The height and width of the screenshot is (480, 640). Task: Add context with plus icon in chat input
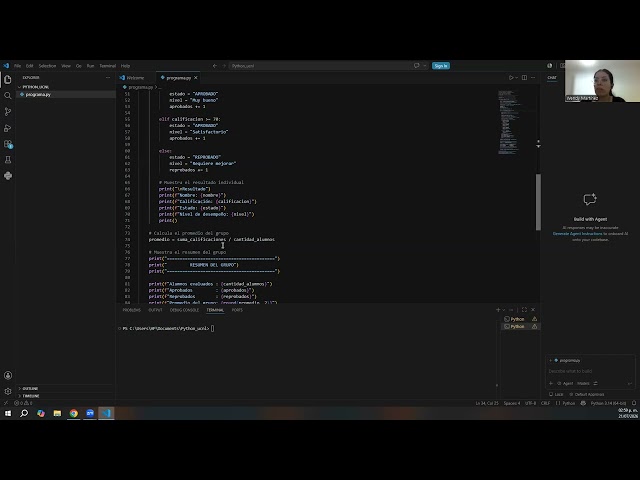tap(551, 383)
